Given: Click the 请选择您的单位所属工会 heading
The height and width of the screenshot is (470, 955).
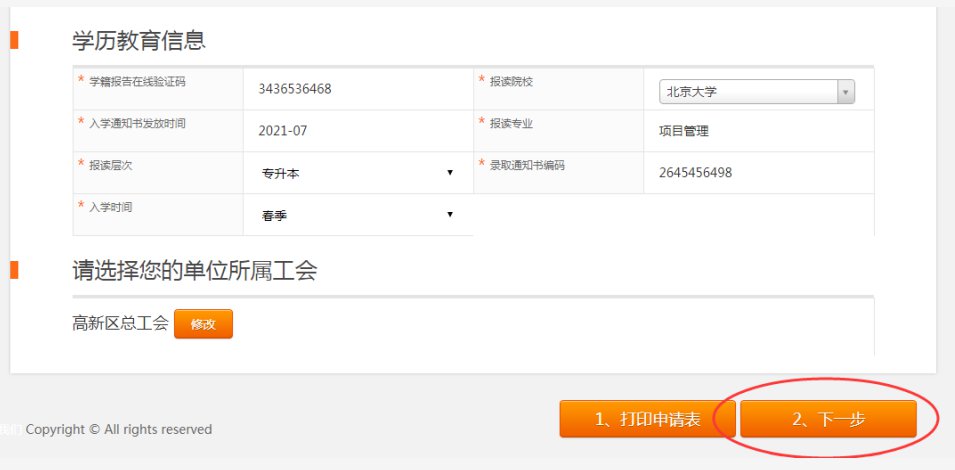Looking at the screenshot, I should tap(194, 271).
